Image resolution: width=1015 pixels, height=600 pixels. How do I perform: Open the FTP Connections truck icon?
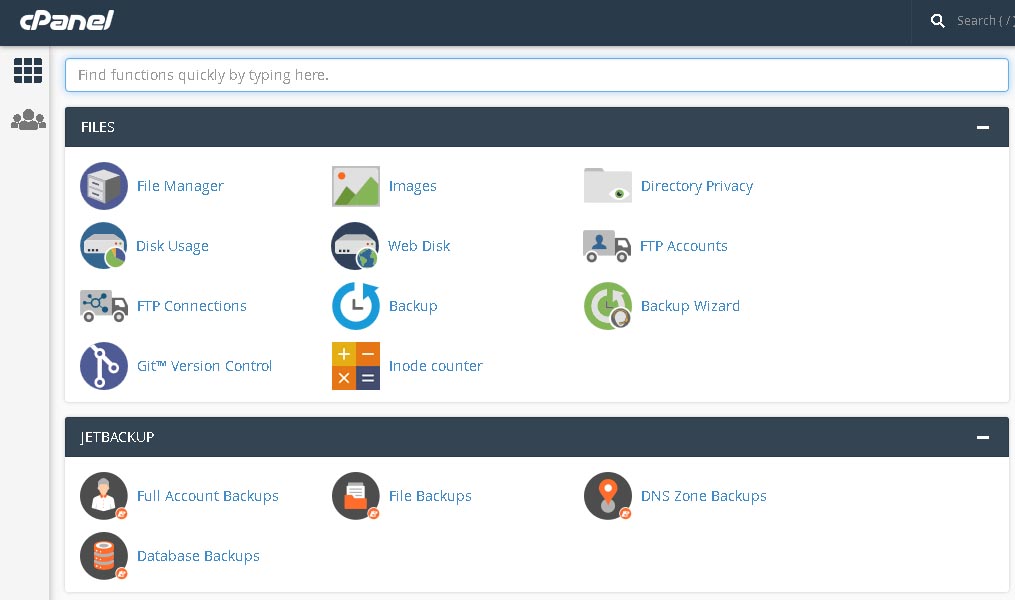[x=104, y=306]
